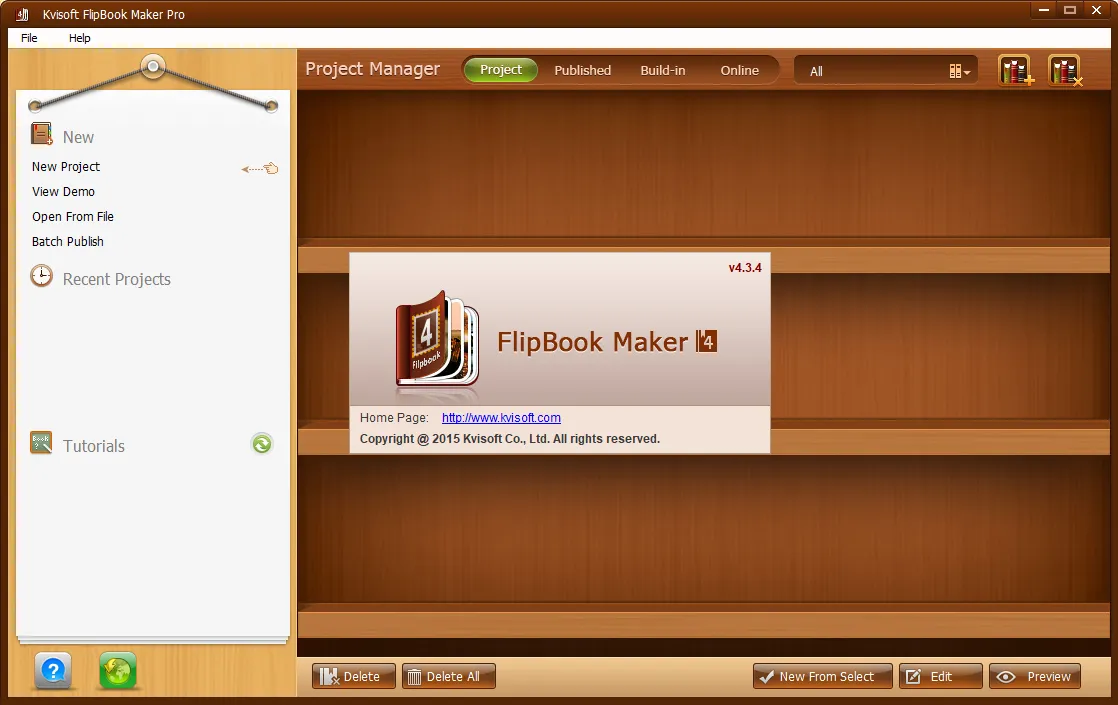1118x705 pixels.
Task: Click the Tutorials chalkboard icon
Action: (x=41, y=443)
